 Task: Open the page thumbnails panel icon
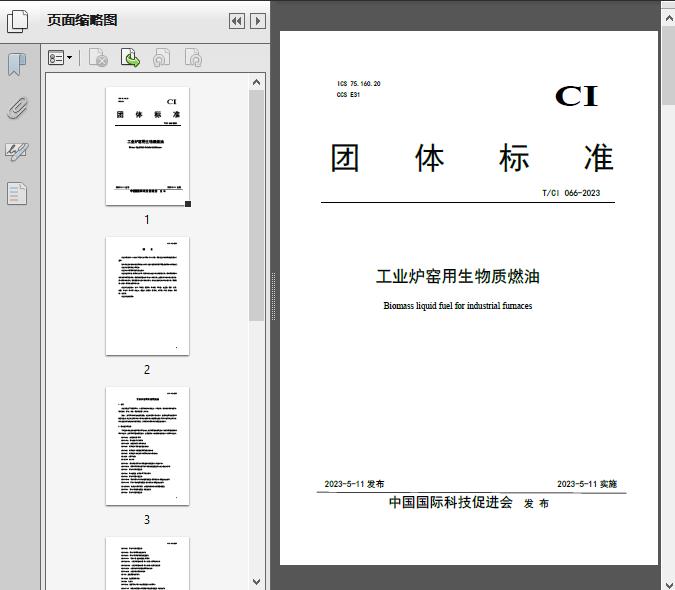point(18,21)
